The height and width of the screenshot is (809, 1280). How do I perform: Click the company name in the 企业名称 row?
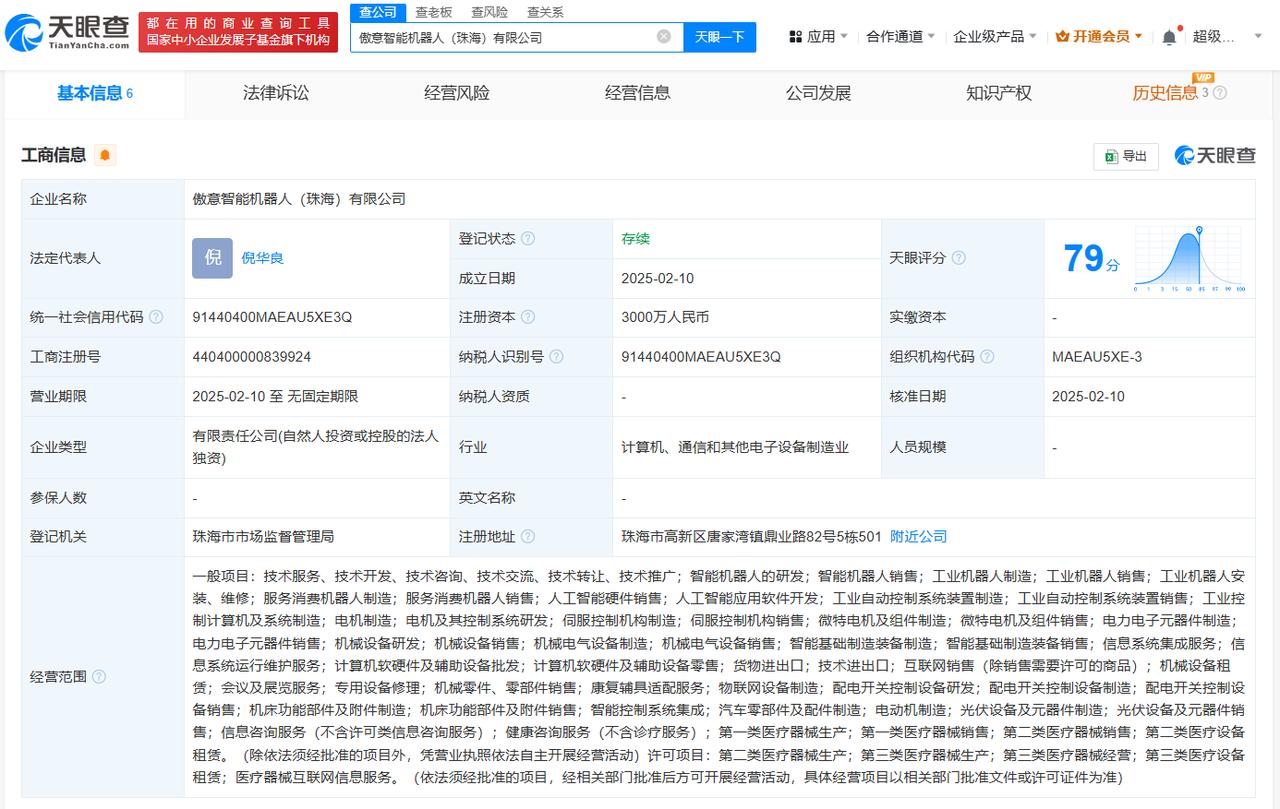coord(299,199)
